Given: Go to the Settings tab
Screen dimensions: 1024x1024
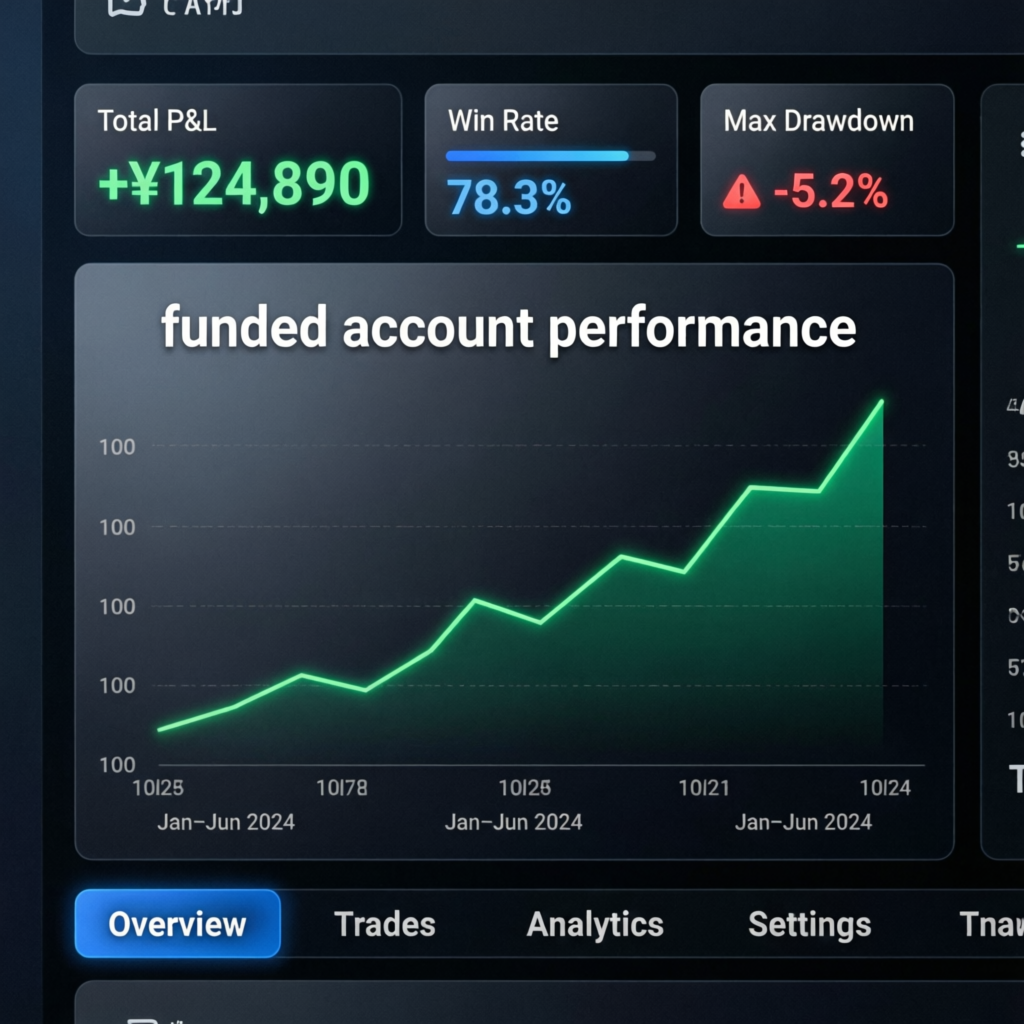Looking at the screenshot, I should pos(810,925).
